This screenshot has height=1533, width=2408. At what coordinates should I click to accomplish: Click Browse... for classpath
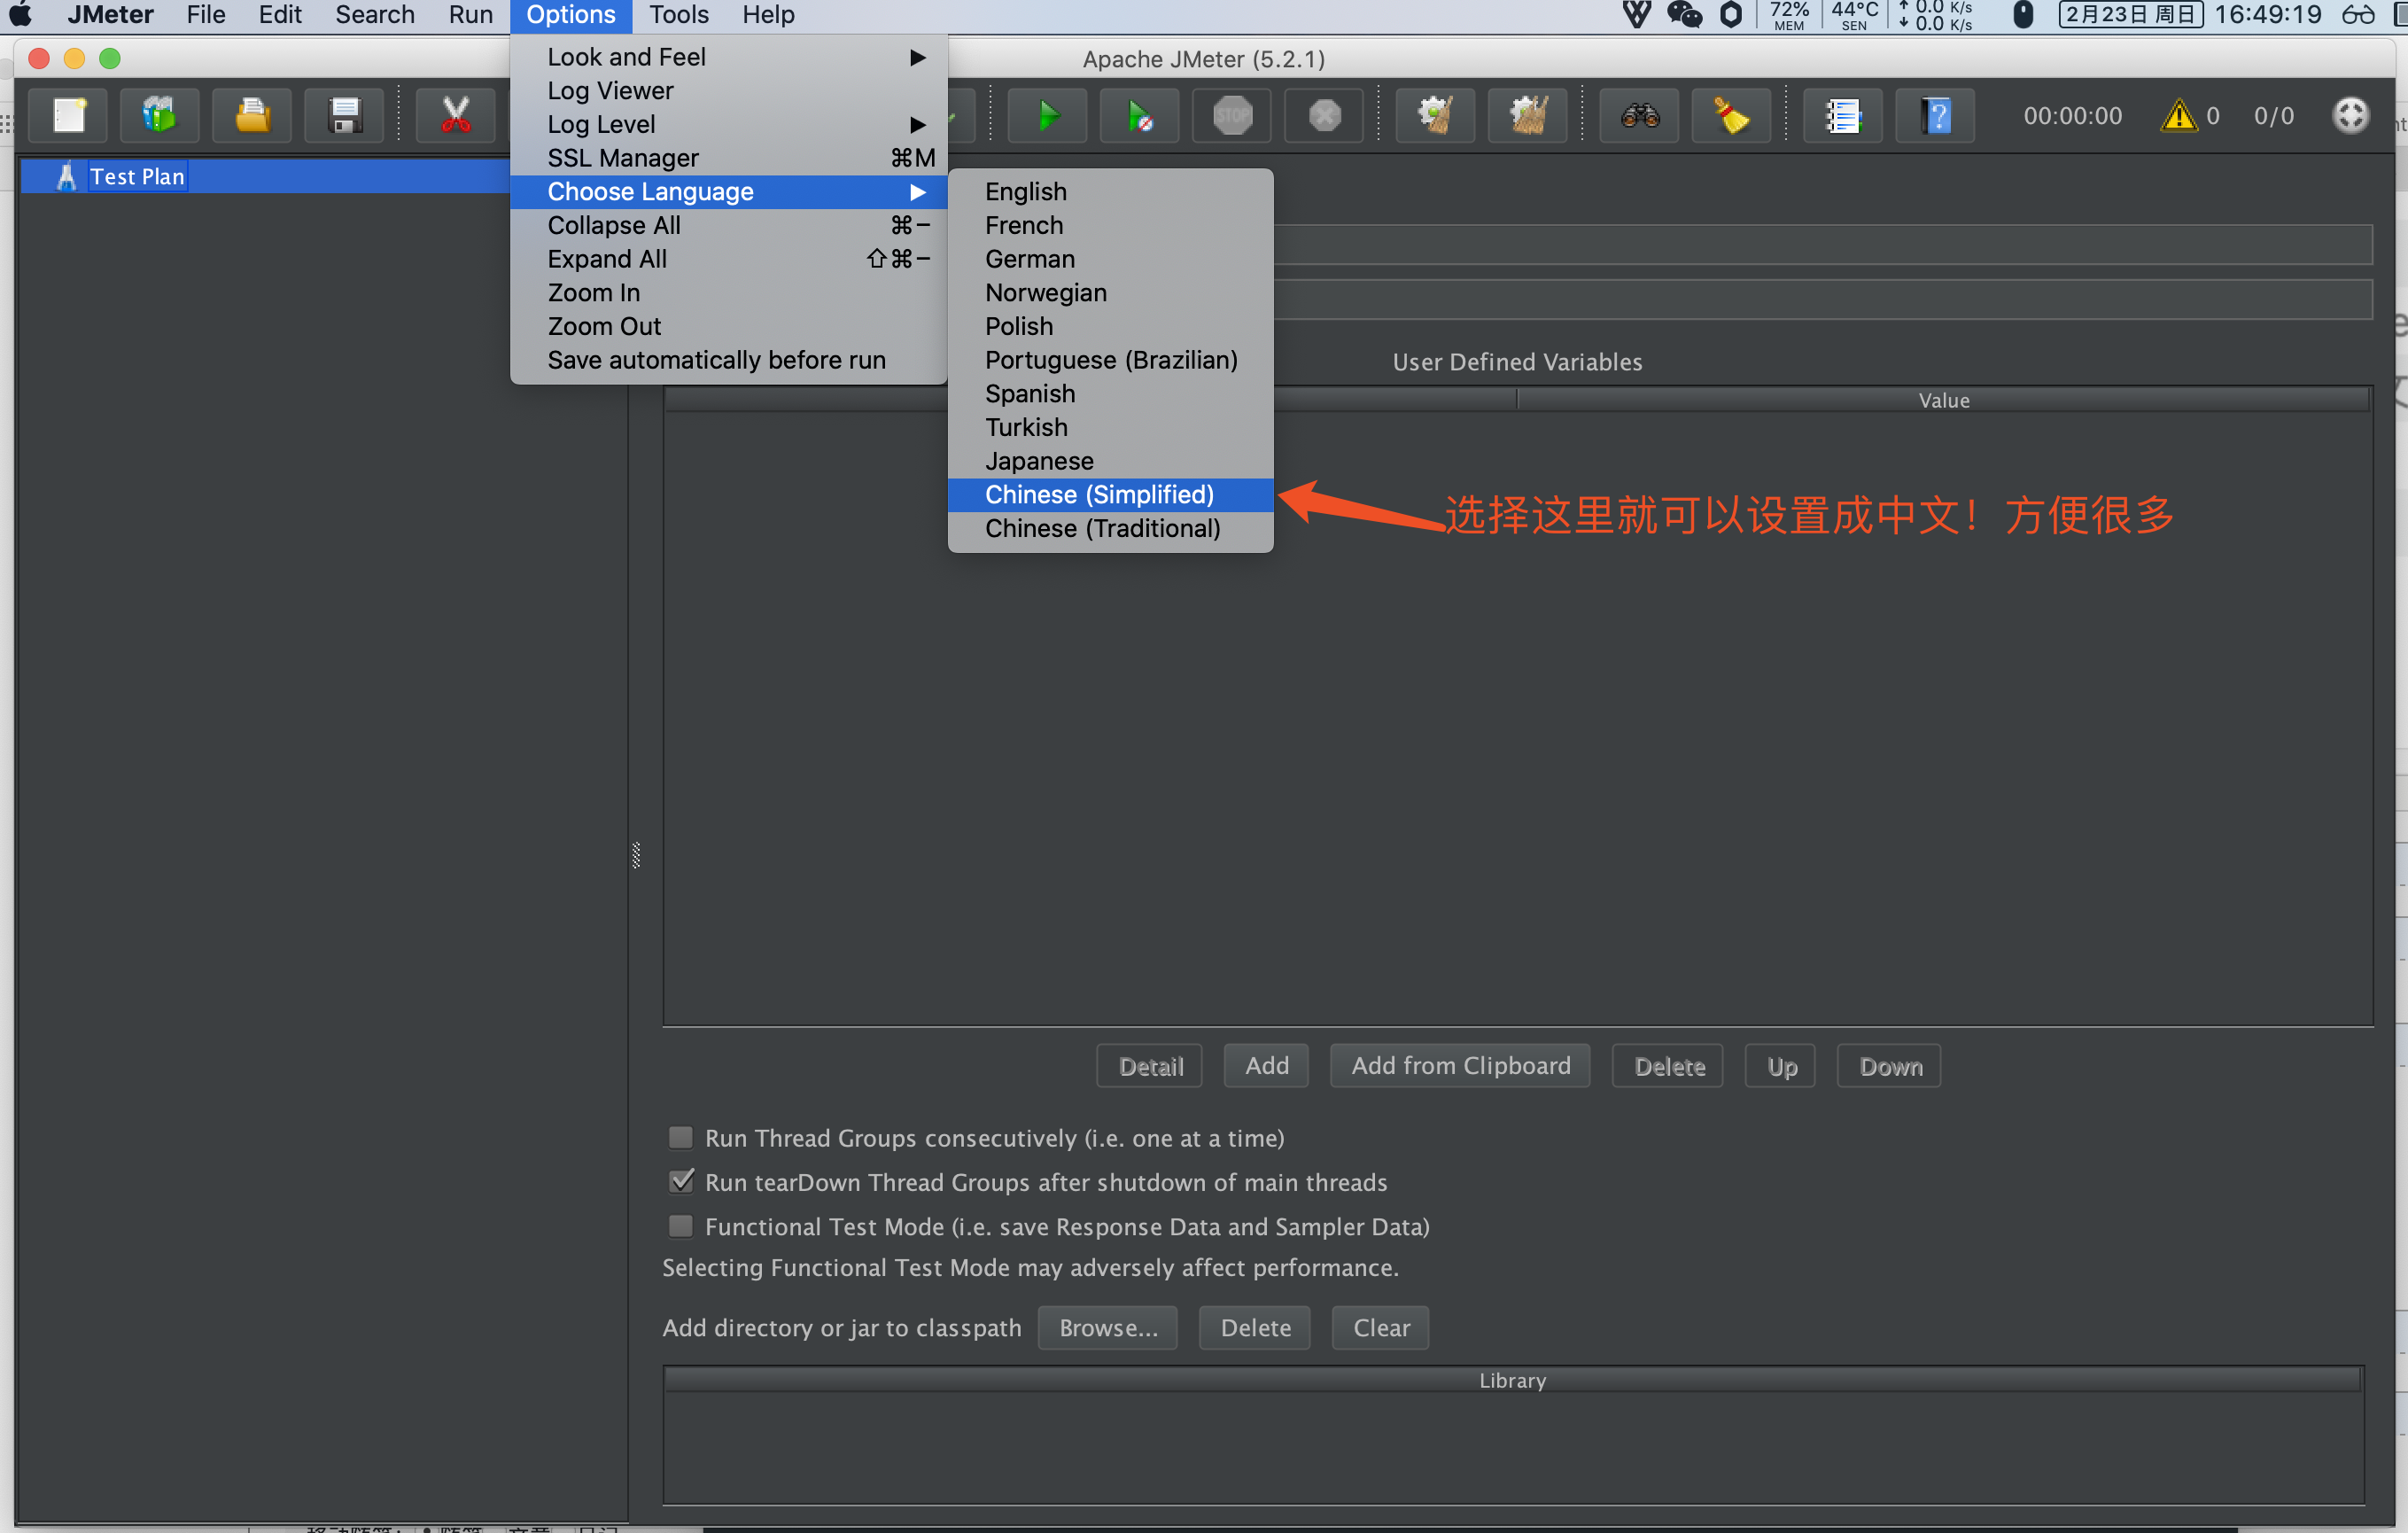[1108, 1328]
